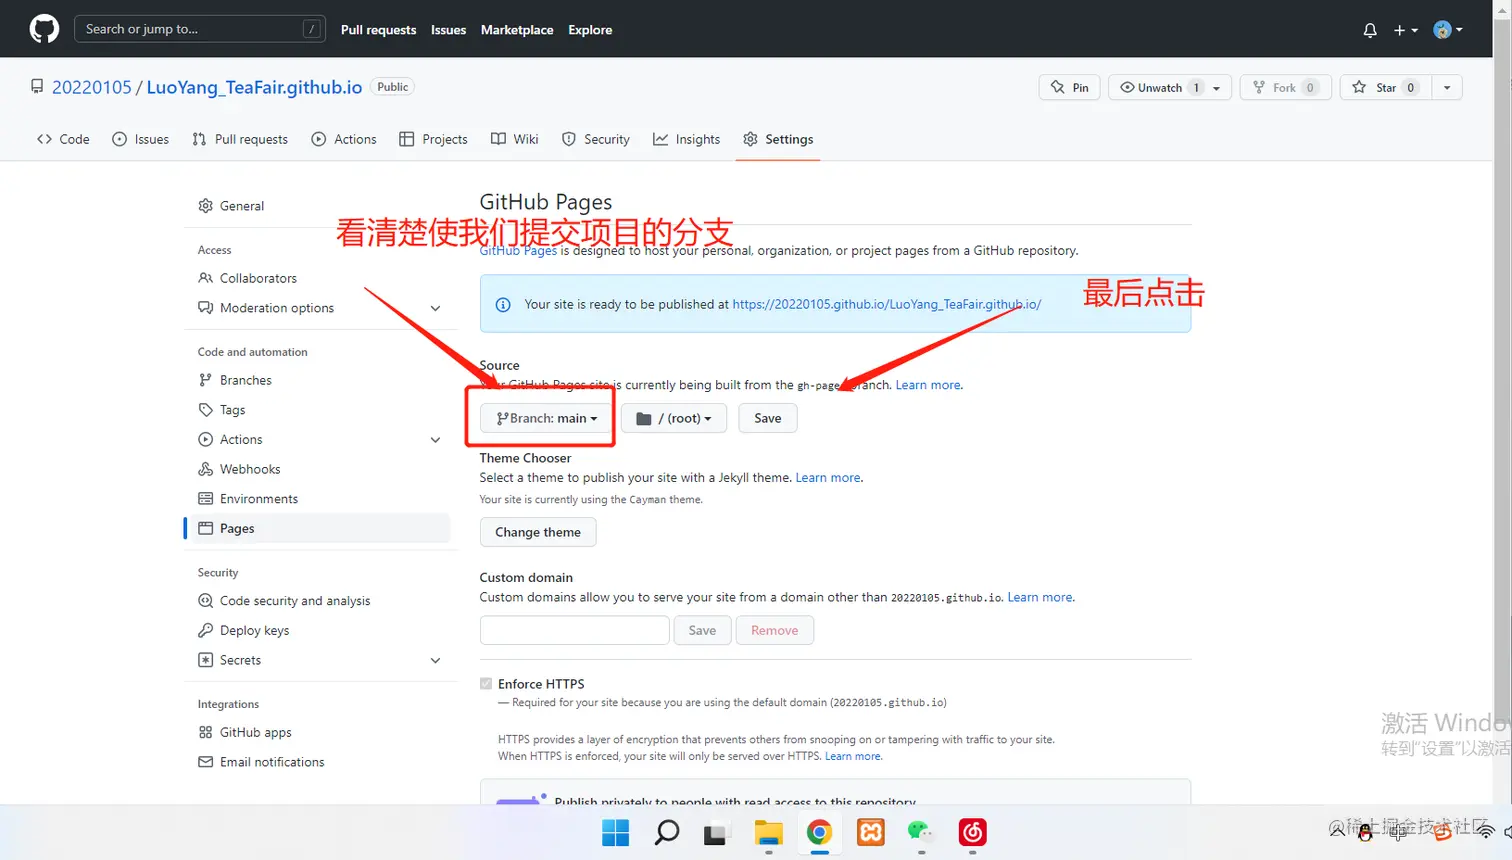Open the published site URL link
The width and height of the screenshot is (1512, 860).
pyautogui.click(x=886, y=304)
